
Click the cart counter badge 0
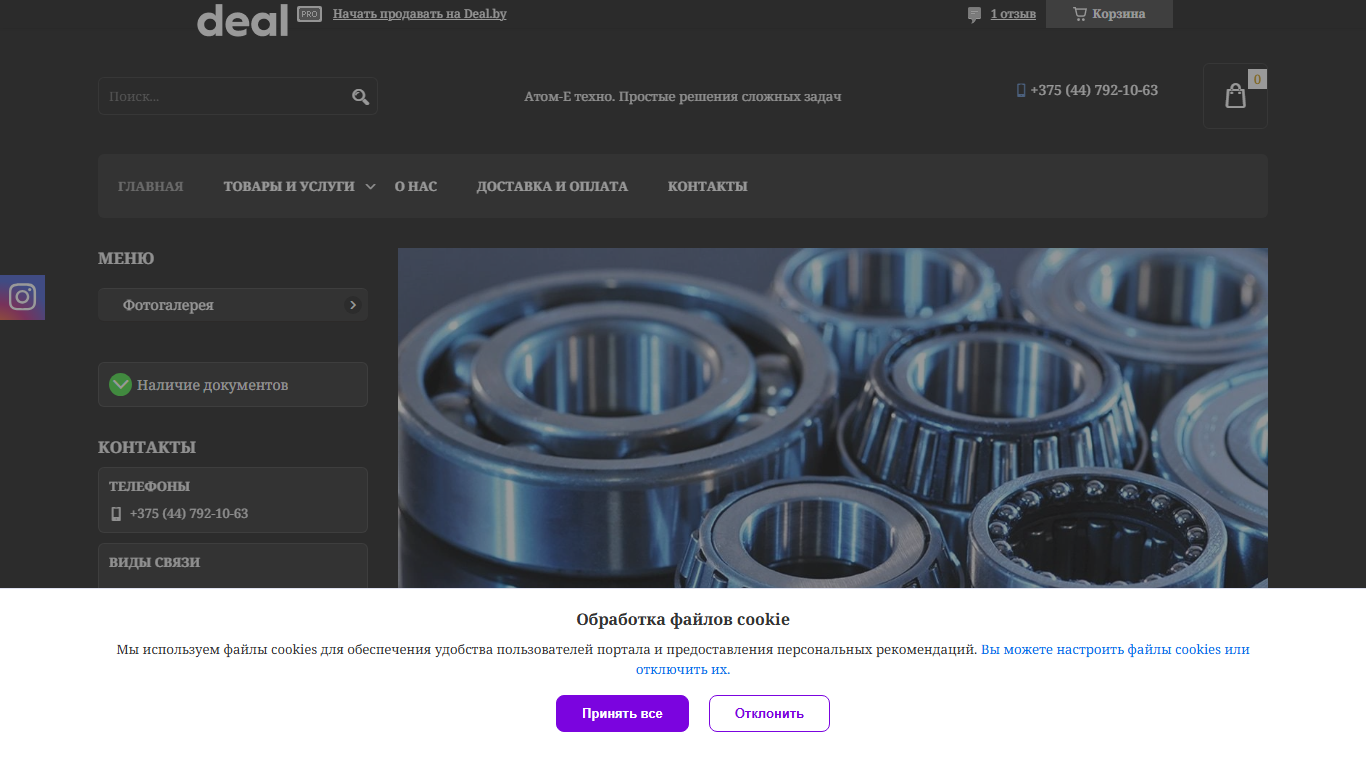1257,79
